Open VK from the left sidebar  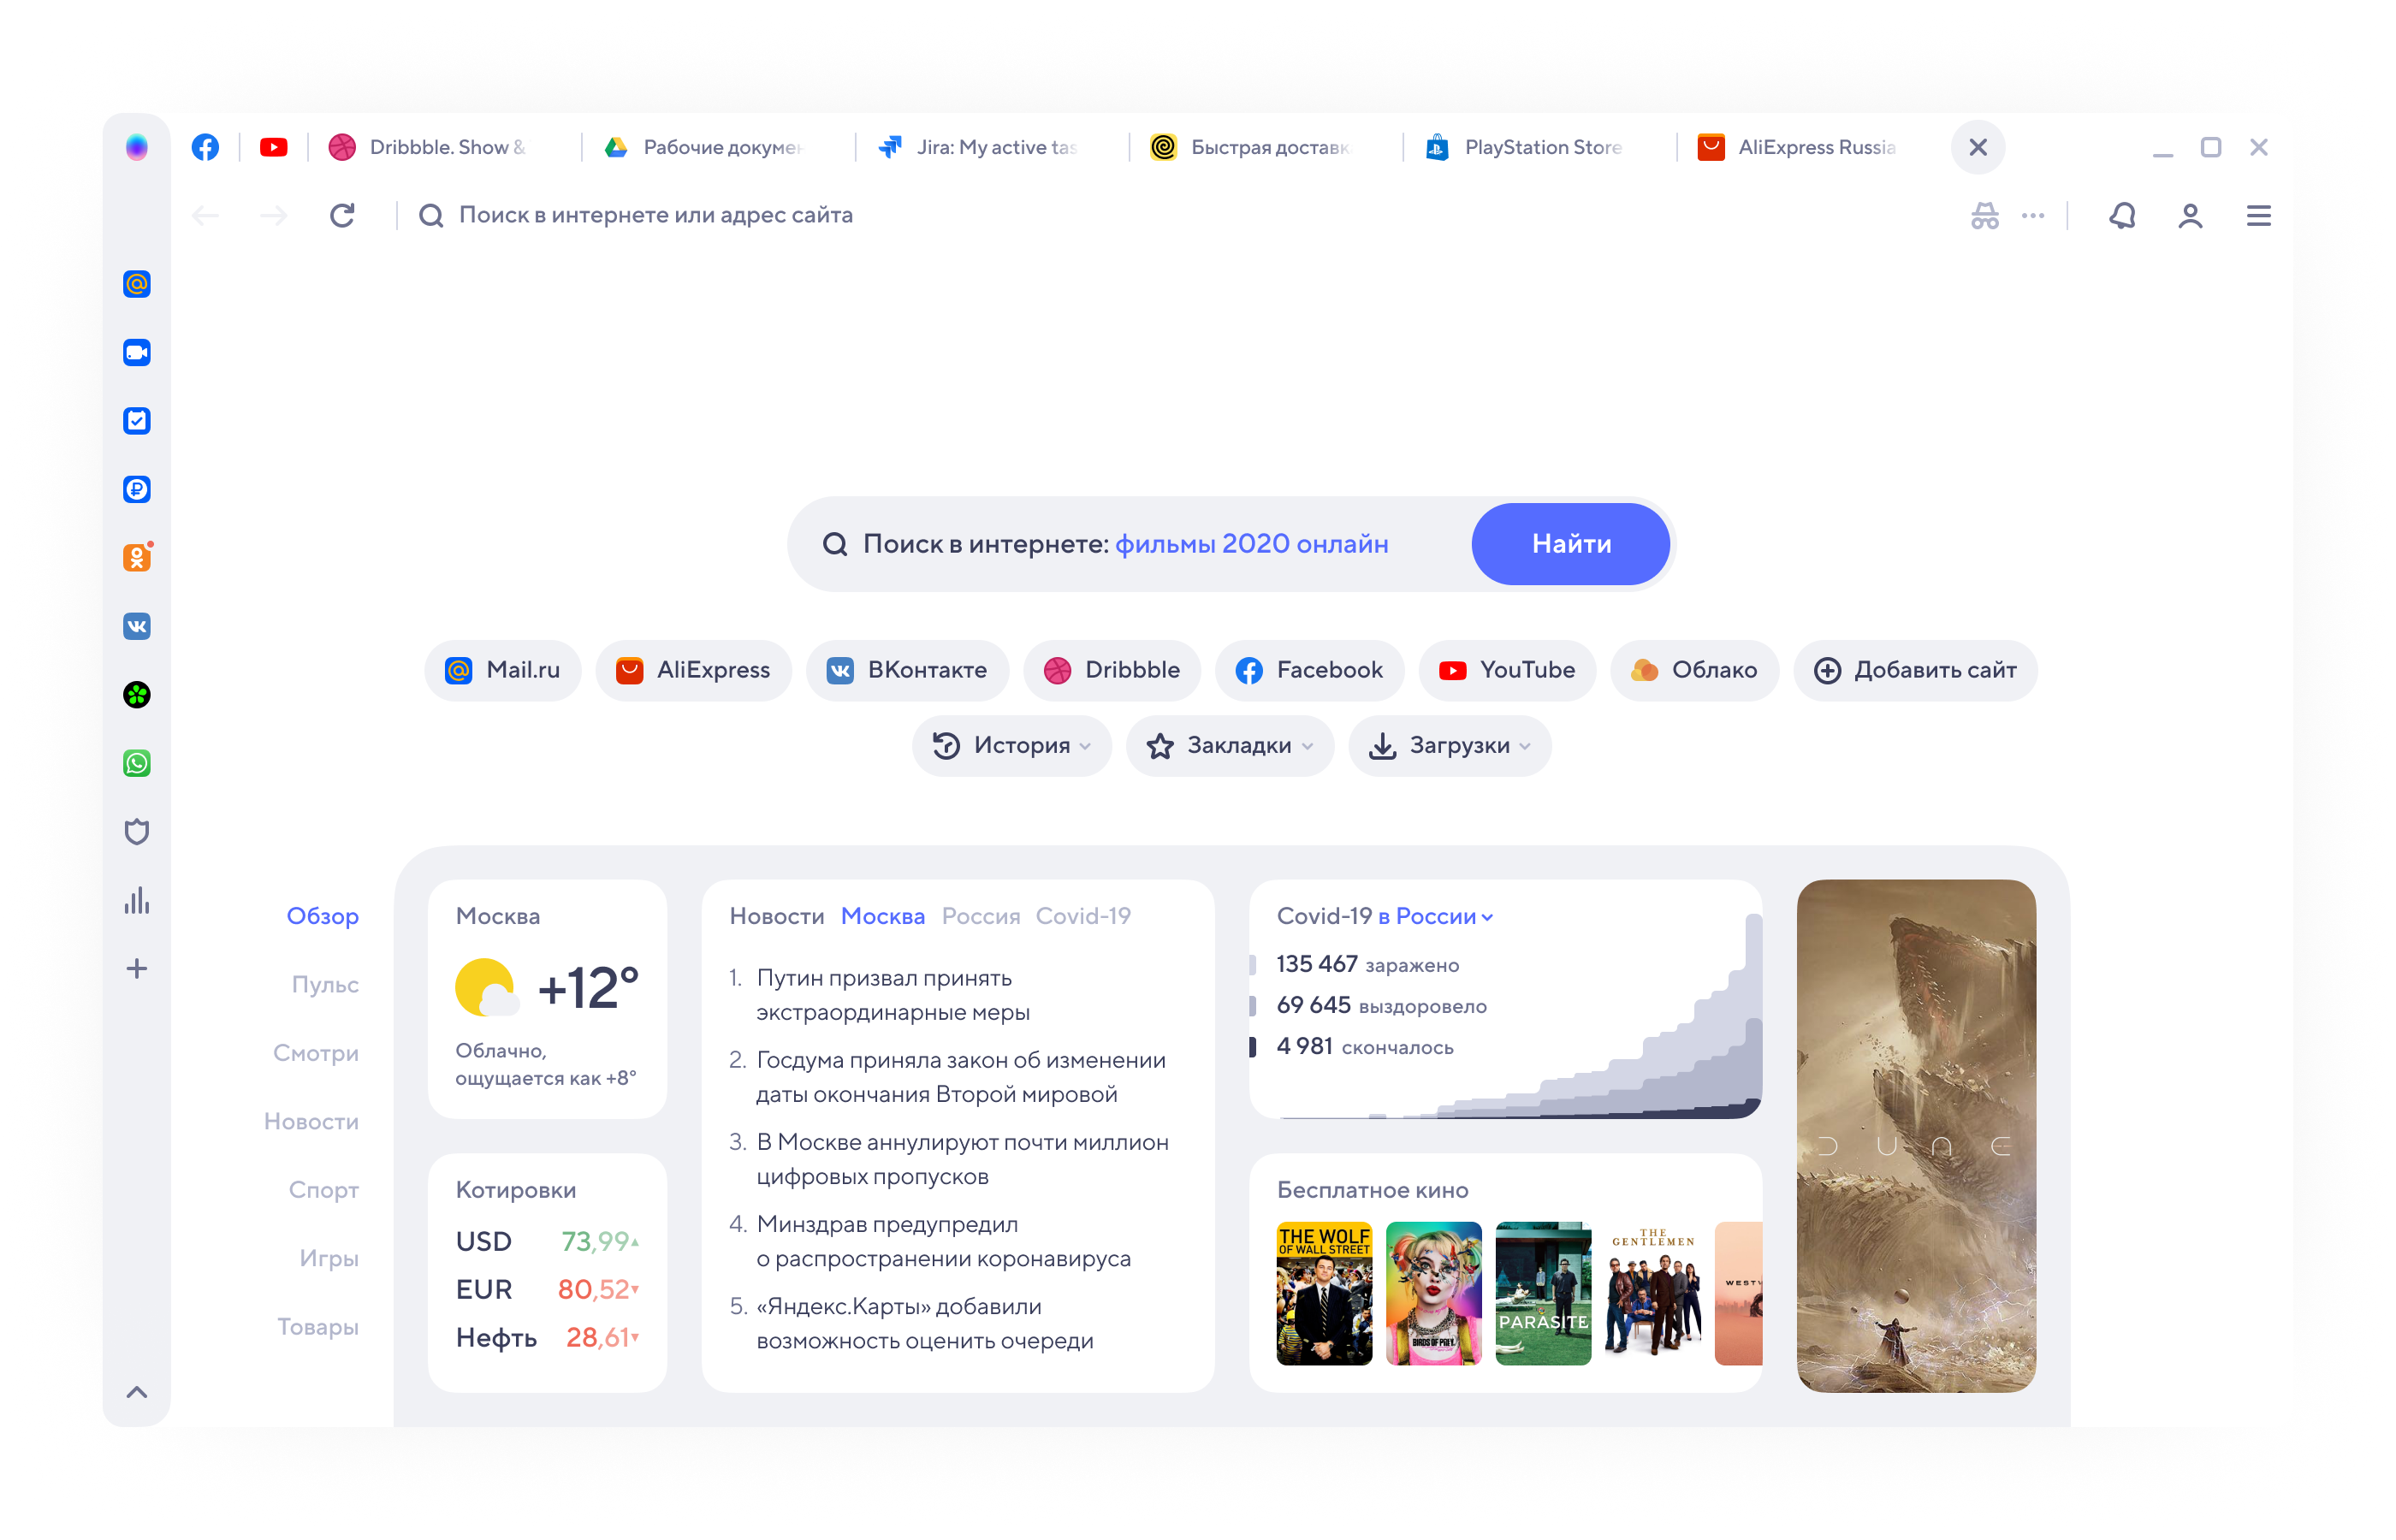tap(137, 627)
